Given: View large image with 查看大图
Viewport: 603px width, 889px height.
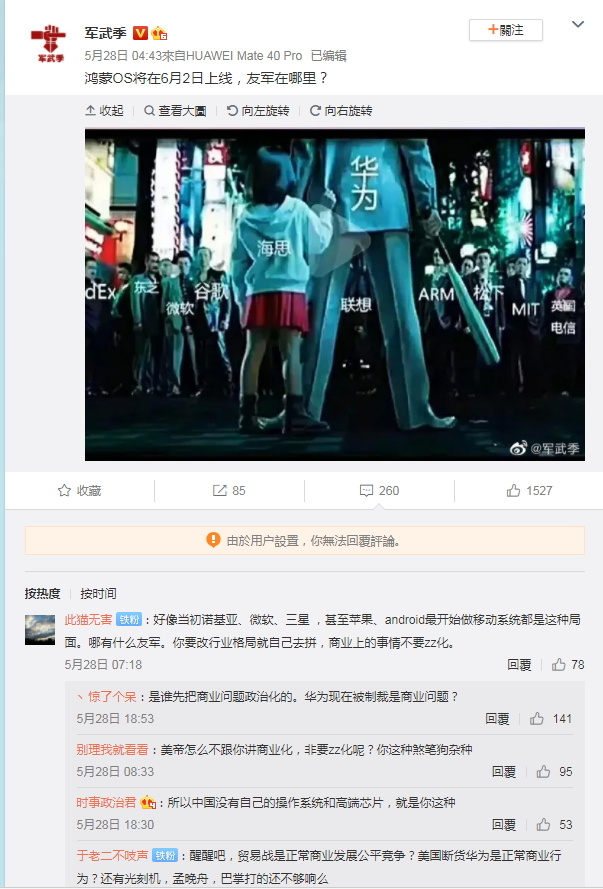Looking at the screenshot, I should click(175, 111).
